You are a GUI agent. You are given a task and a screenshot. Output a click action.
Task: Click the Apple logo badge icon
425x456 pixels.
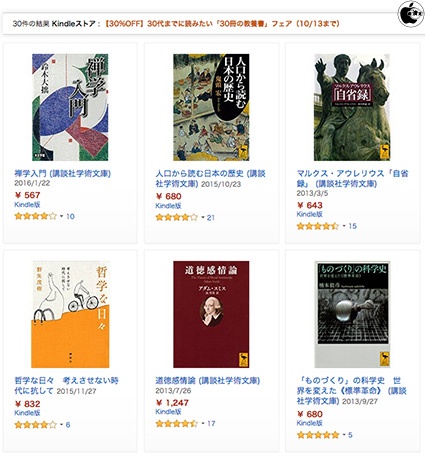point(411,13)
